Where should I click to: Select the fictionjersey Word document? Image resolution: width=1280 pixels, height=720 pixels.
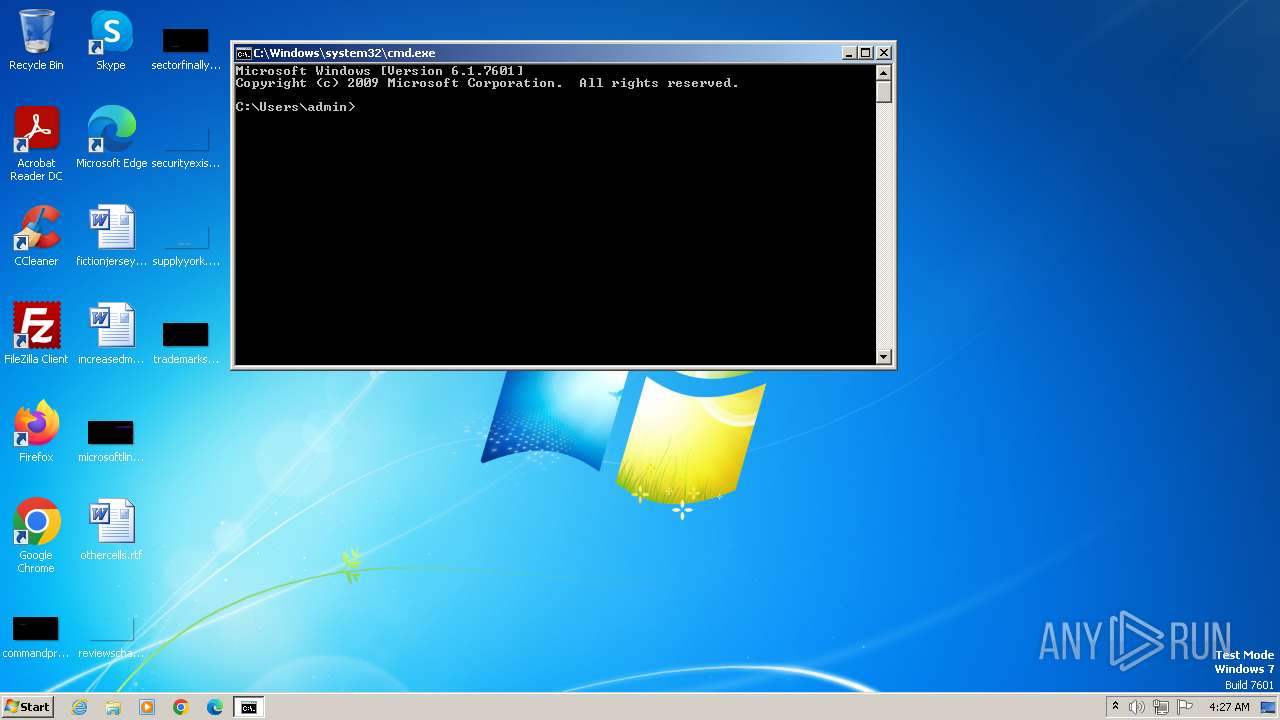111,236
